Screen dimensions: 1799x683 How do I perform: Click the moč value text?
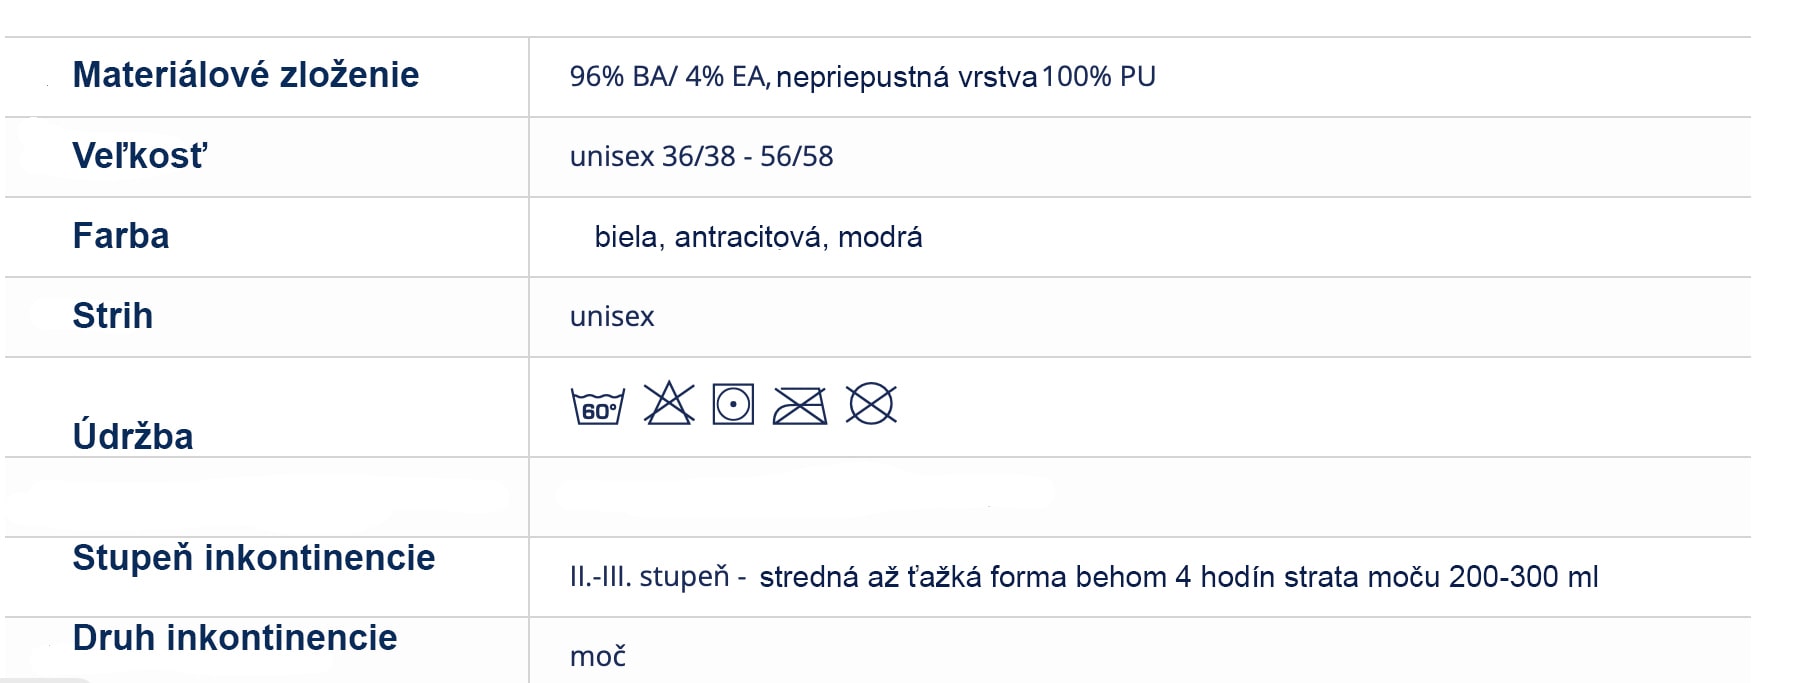pyautogui.click(x=598, y=656)
